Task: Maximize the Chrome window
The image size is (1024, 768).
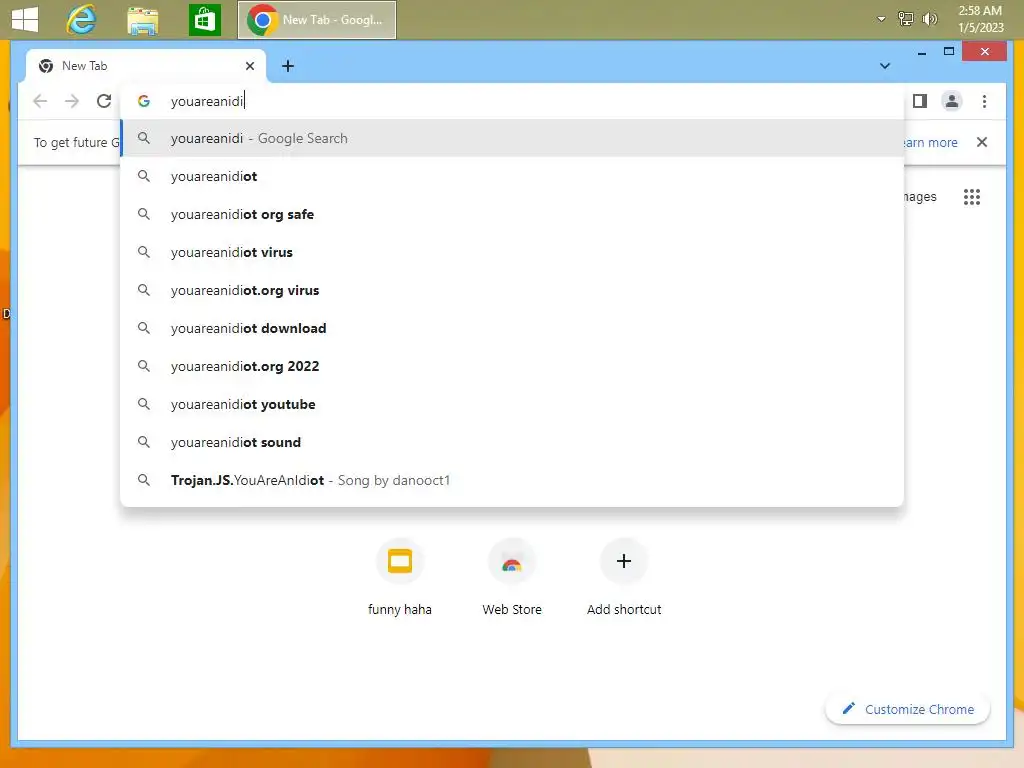Action: [x=949, y=52]
